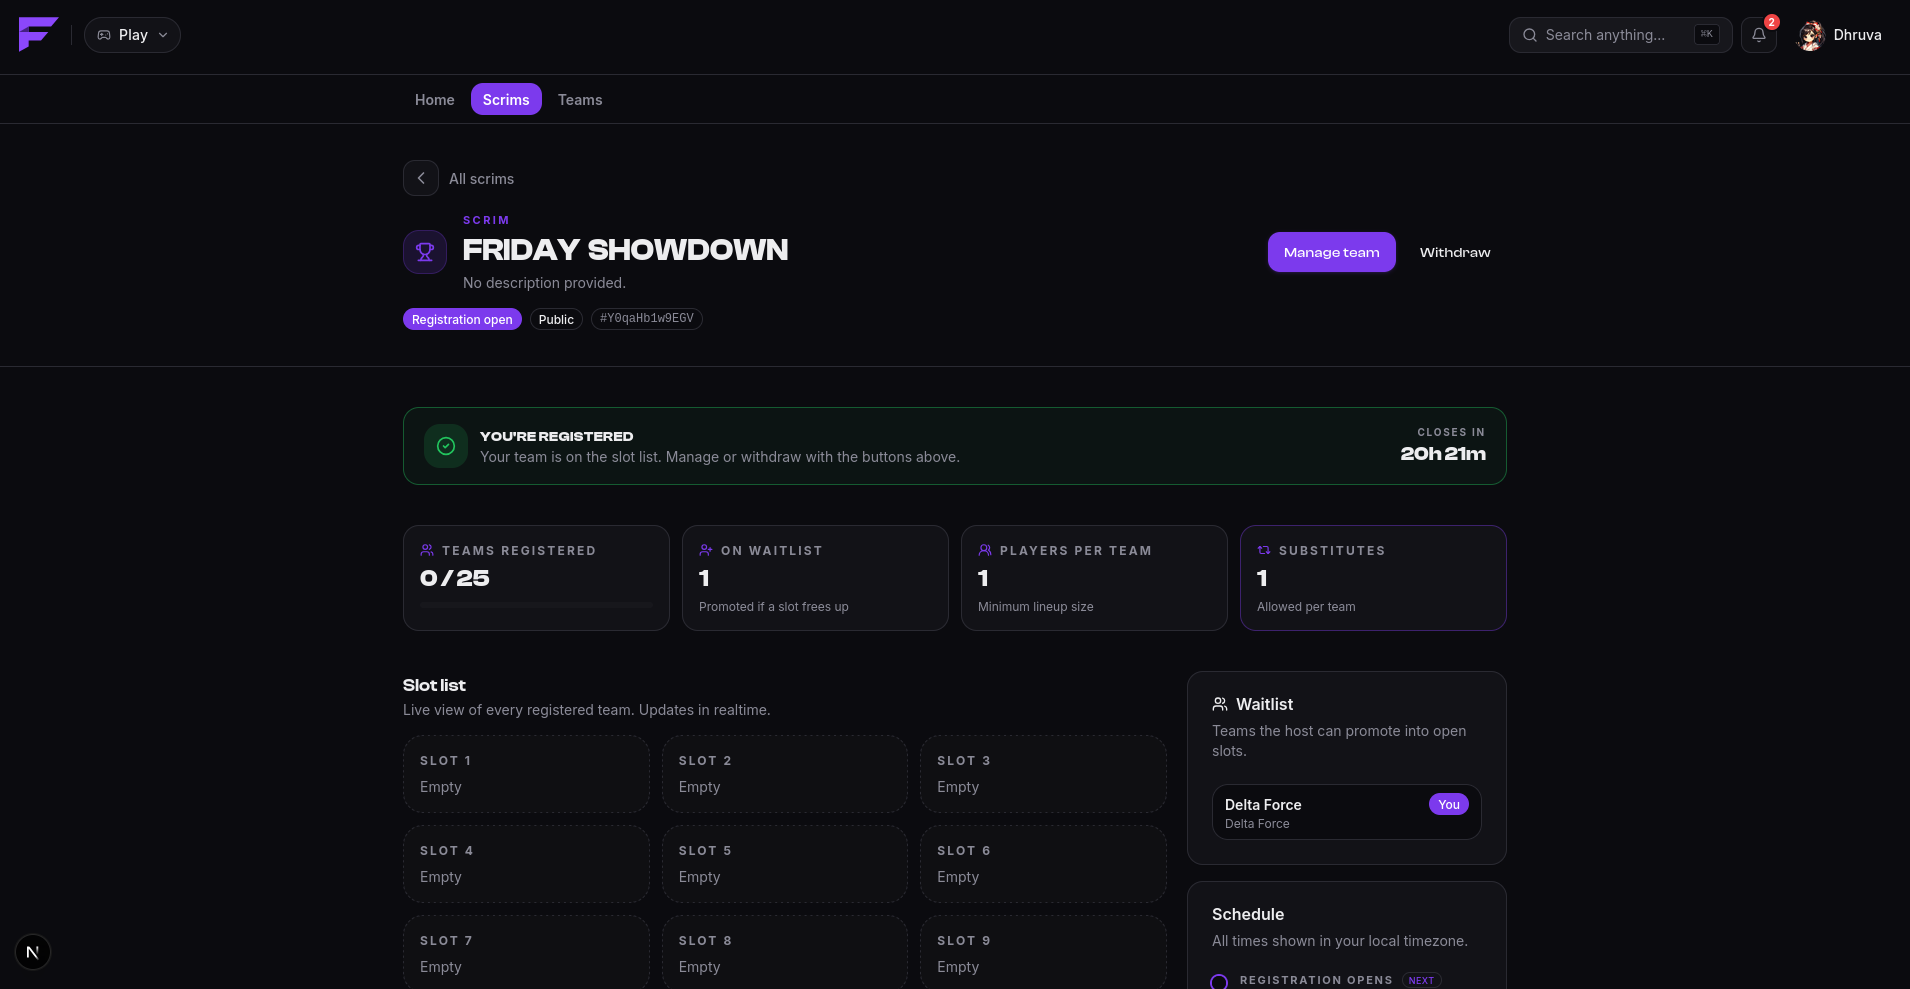This screenshot has width=1910, height=989.
Task: Click the On Waitlist user-plus icon
Action: (x=706, y=550)
